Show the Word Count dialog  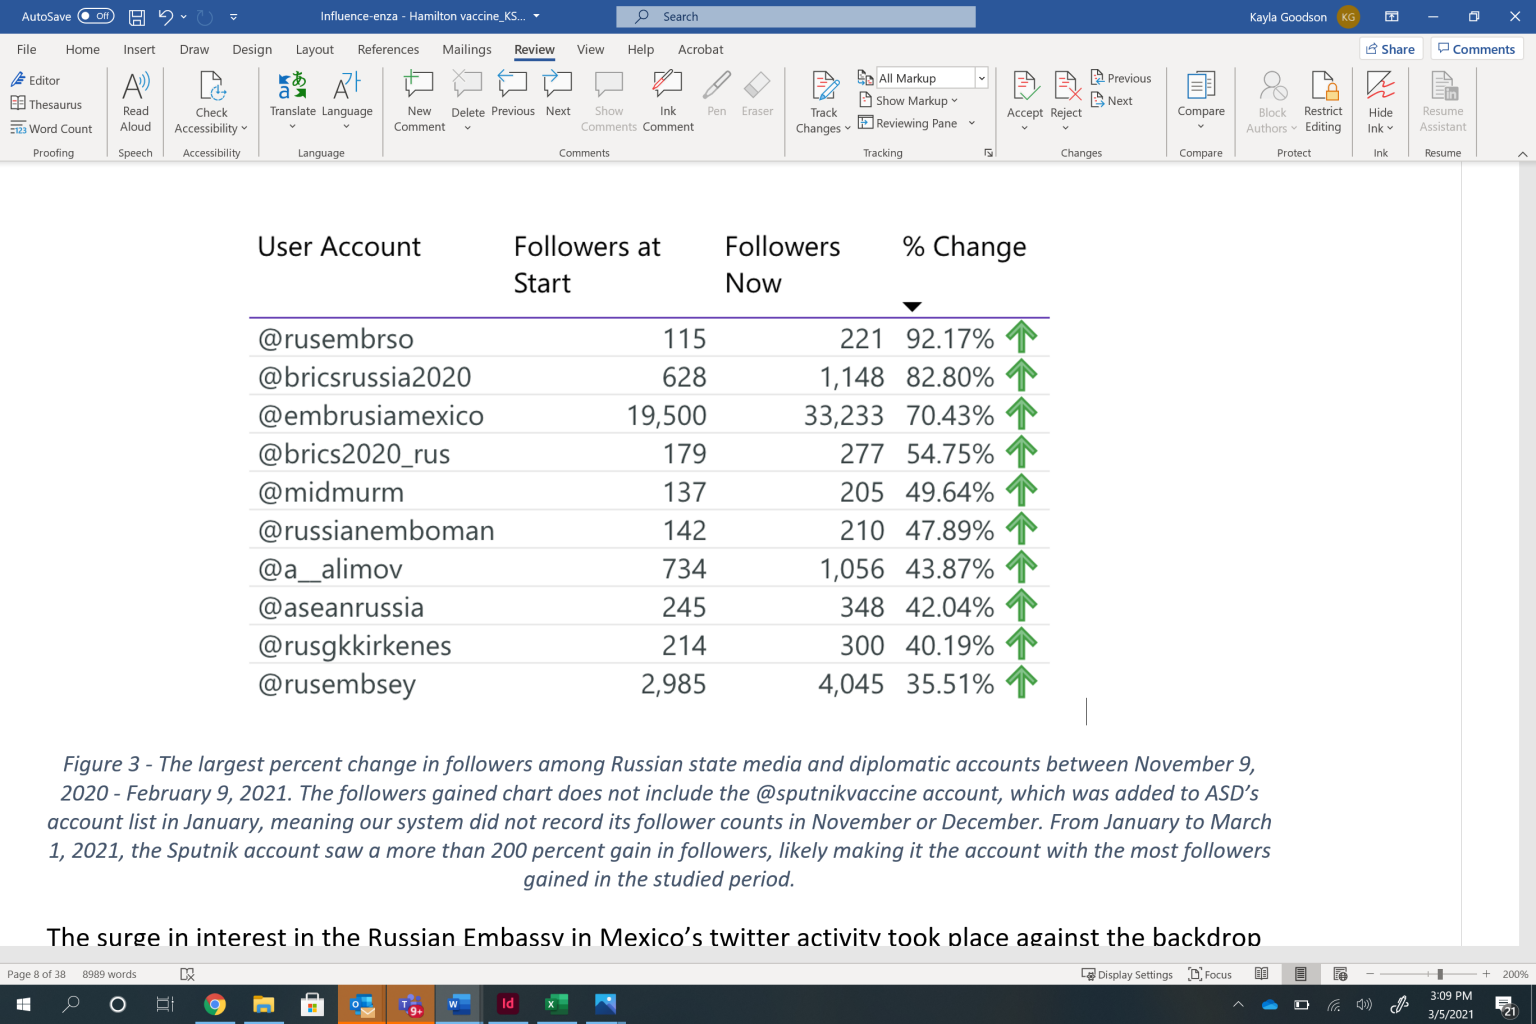coord(51,128)
